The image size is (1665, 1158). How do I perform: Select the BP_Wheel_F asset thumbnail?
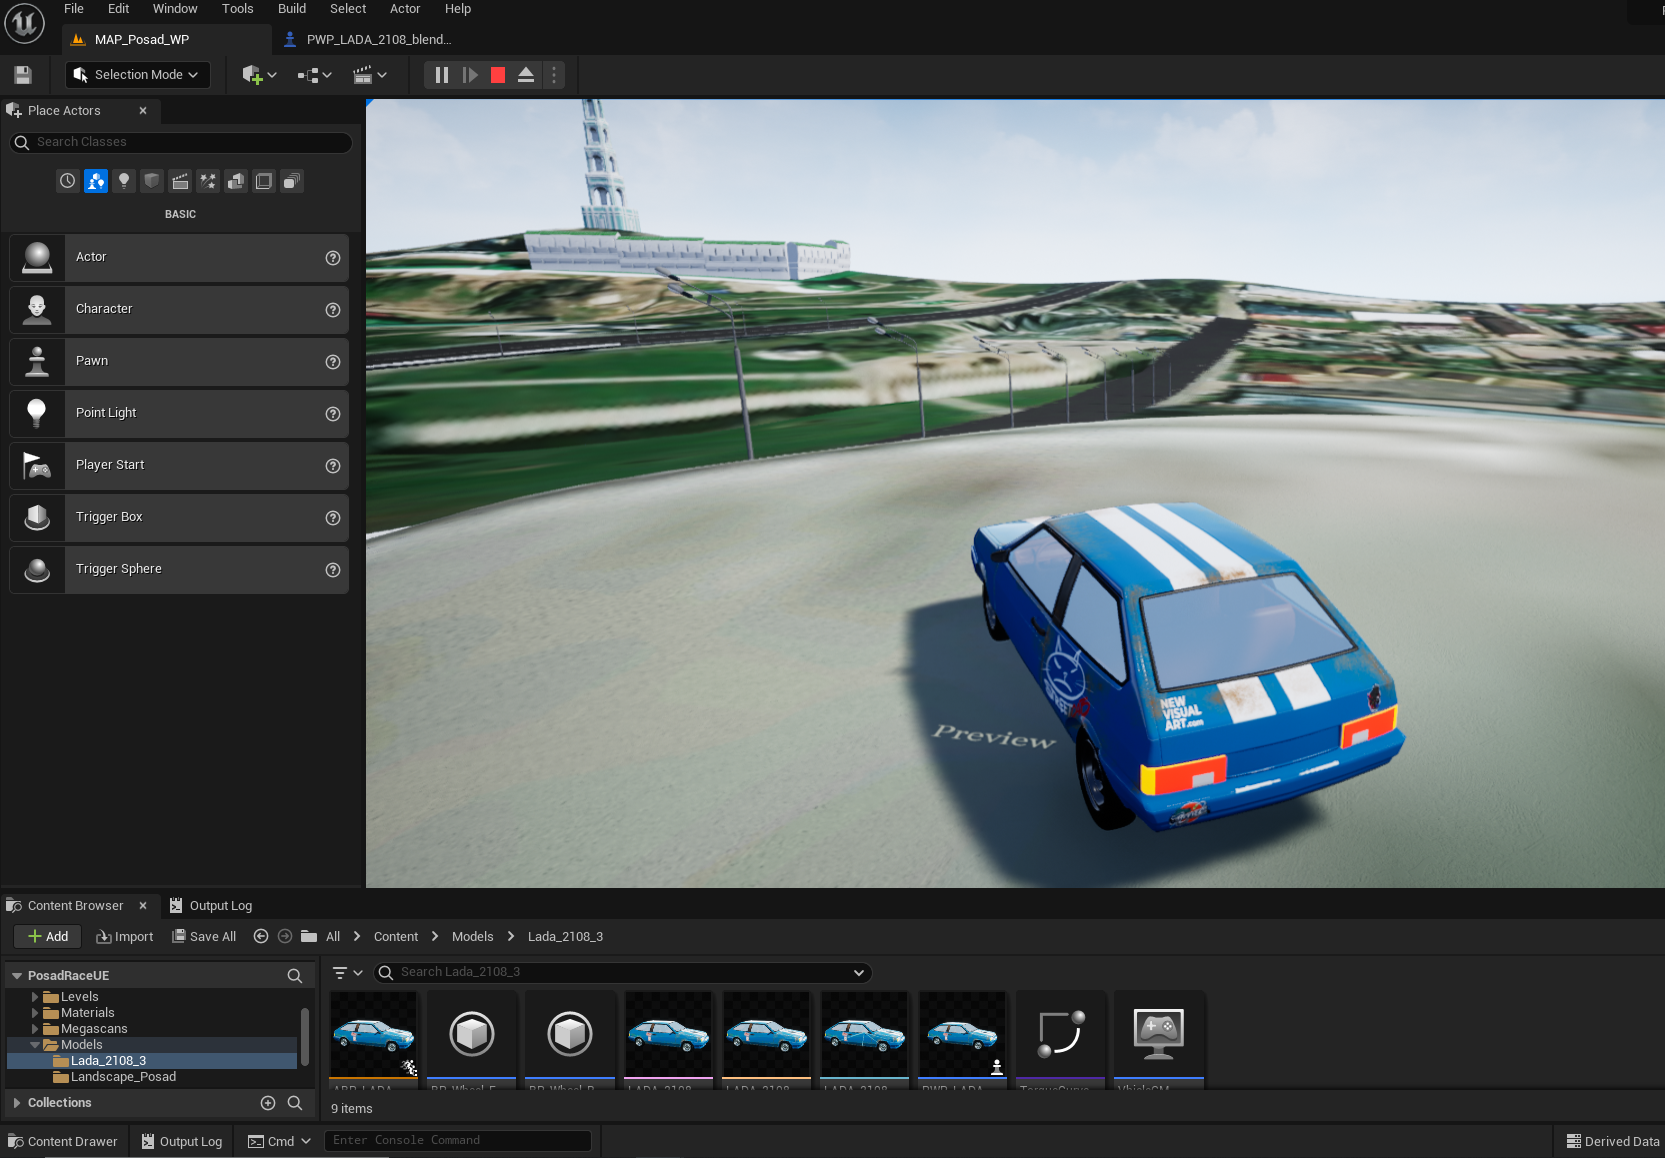[472, 1039]
